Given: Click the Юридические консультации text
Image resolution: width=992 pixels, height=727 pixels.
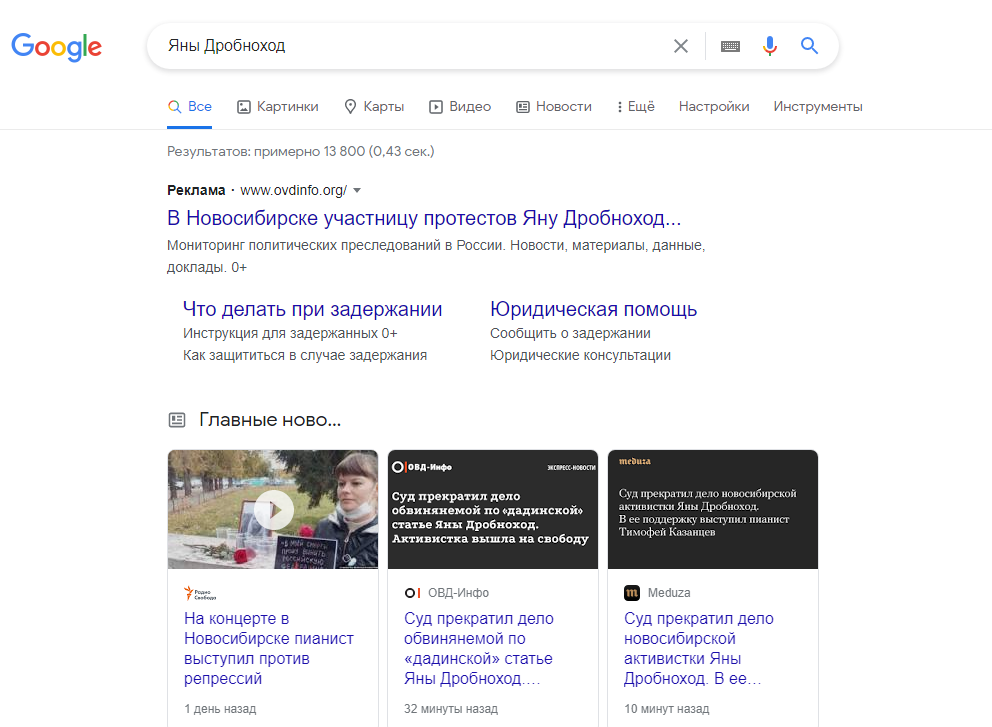Looking at the screenshot, I should click(580, 355).
